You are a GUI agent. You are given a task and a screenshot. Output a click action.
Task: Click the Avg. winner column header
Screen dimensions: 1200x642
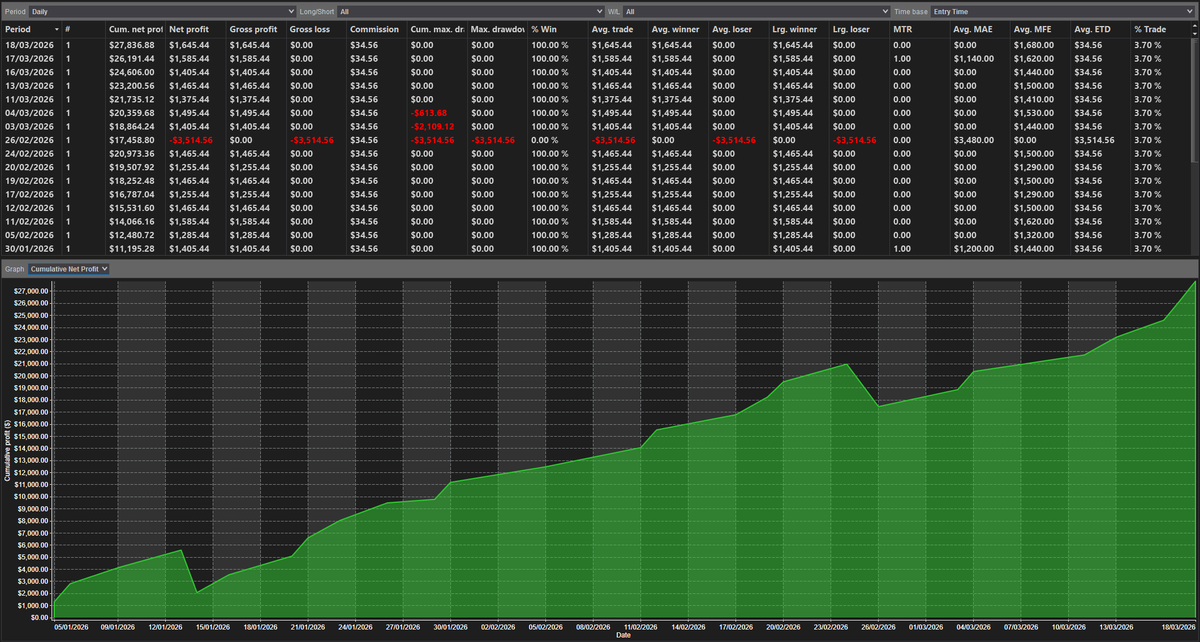point(678,30)
